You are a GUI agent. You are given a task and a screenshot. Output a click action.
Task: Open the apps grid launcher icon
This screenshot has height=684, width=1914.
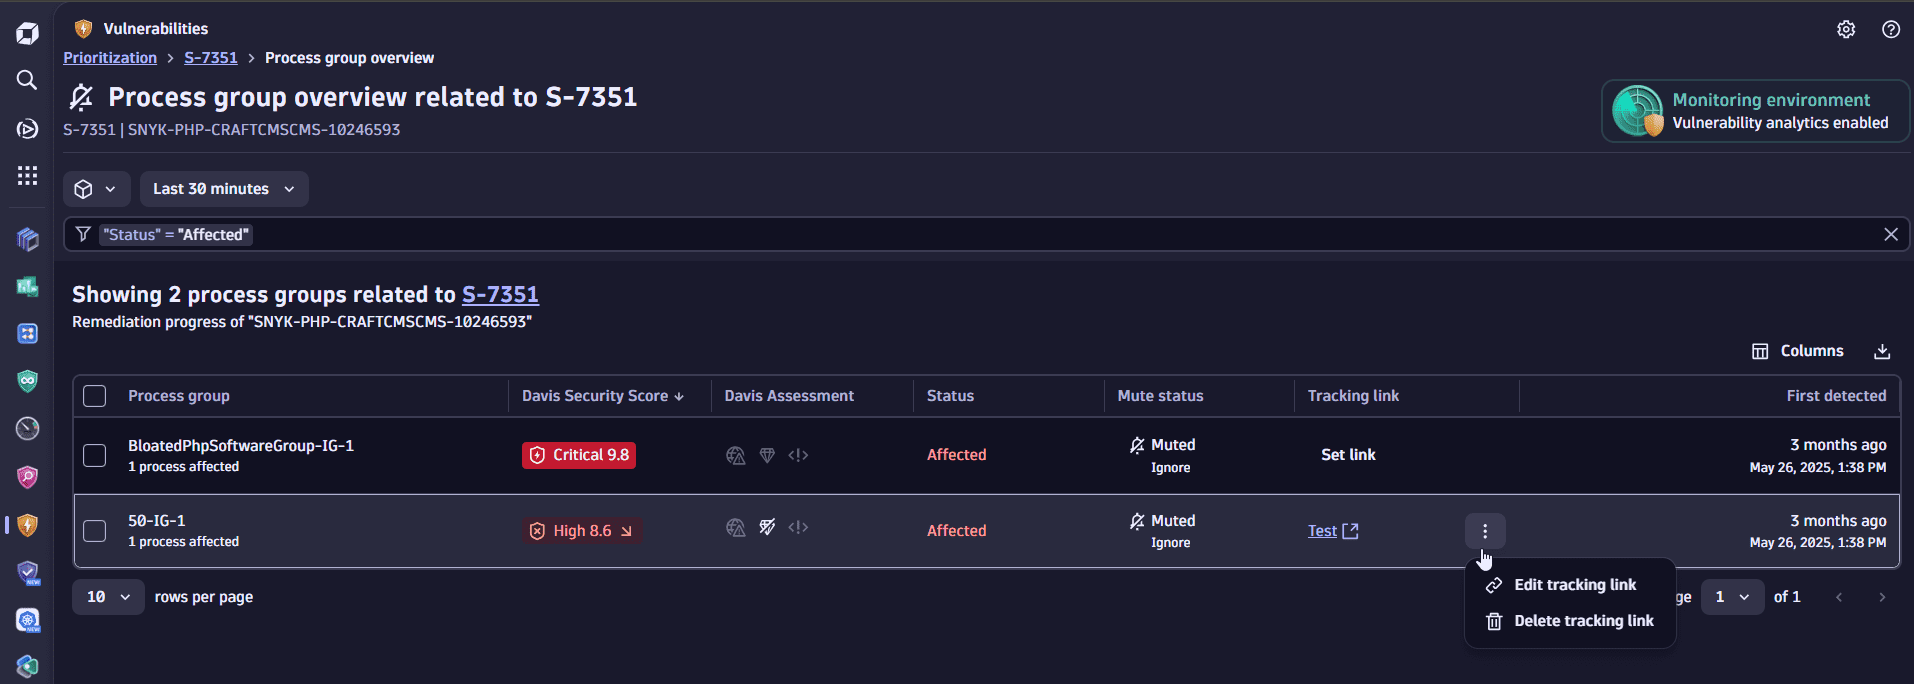click(27, 176)
